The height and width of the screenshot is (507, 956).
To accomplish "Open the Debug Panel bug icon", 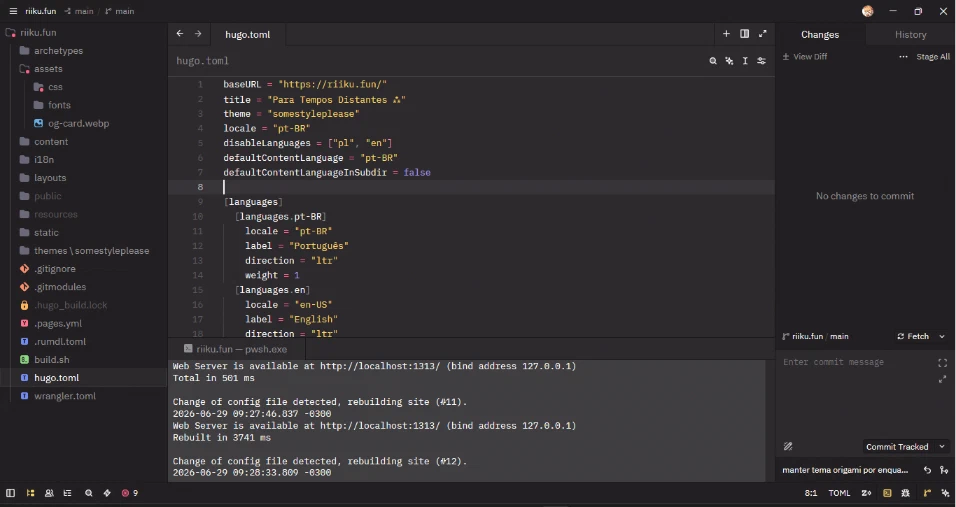I will (905, 493).
